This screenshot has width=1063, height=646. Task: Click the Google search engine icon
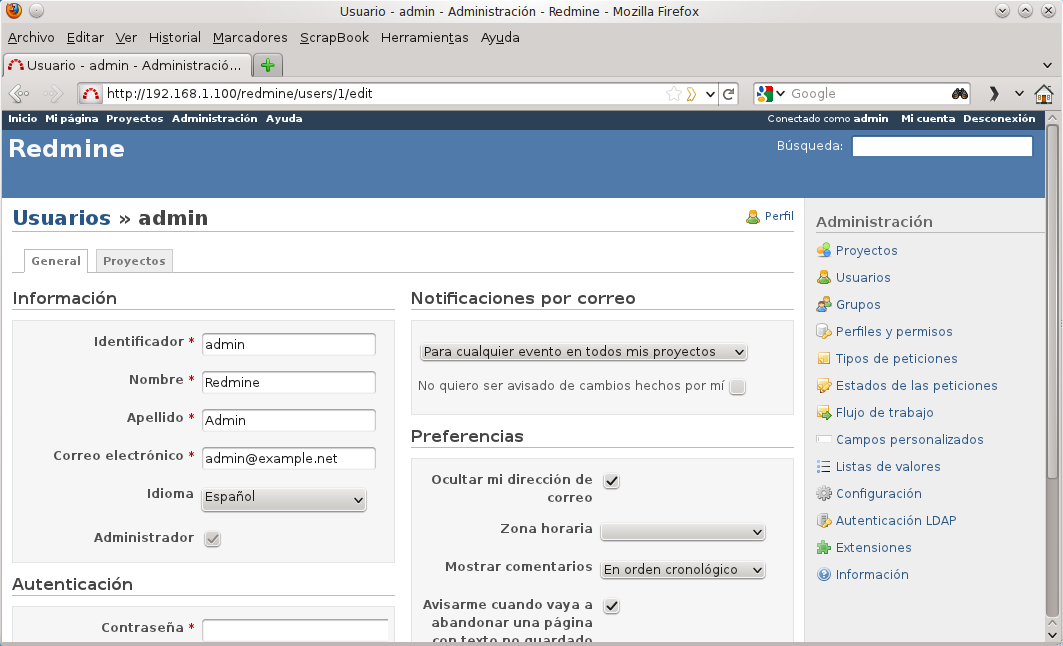pyautogui.click(x=765, y=94)
